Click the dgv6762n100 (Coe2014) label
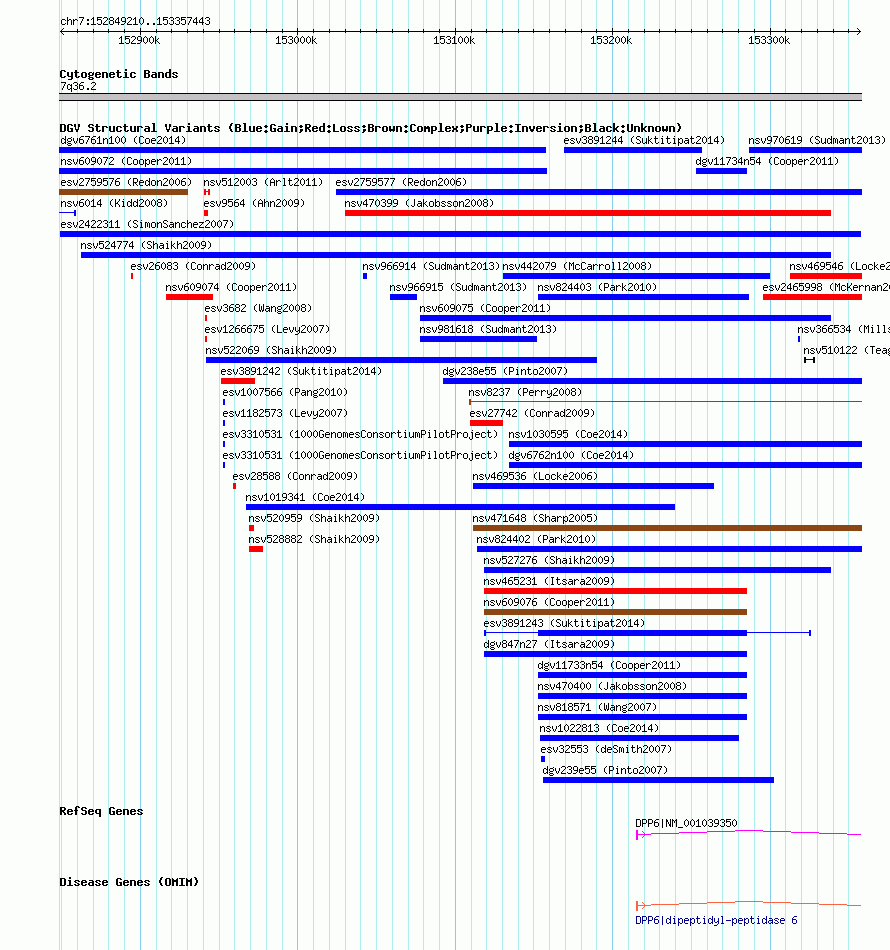Viewport: 890px width, 950px height. (571, 455)
